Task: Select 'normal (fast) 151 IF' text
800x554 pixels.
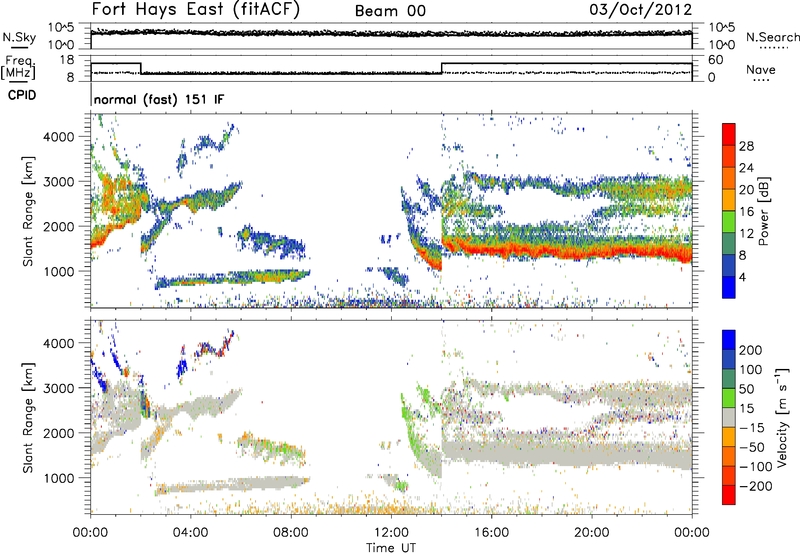Action: click(x=159, y=99)
